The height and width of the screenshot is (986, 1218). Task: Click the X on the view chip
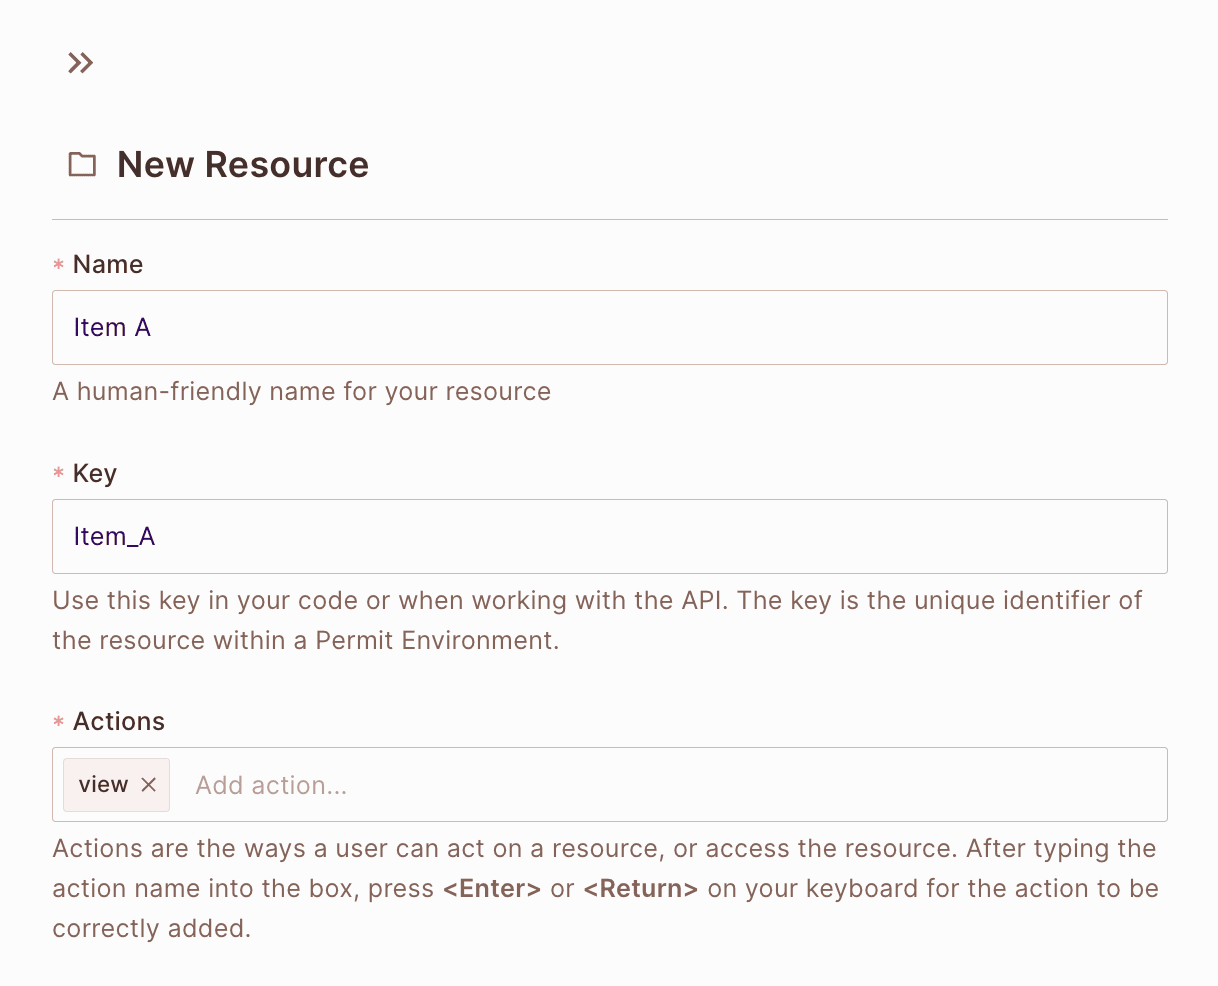[x=148, y=785]
